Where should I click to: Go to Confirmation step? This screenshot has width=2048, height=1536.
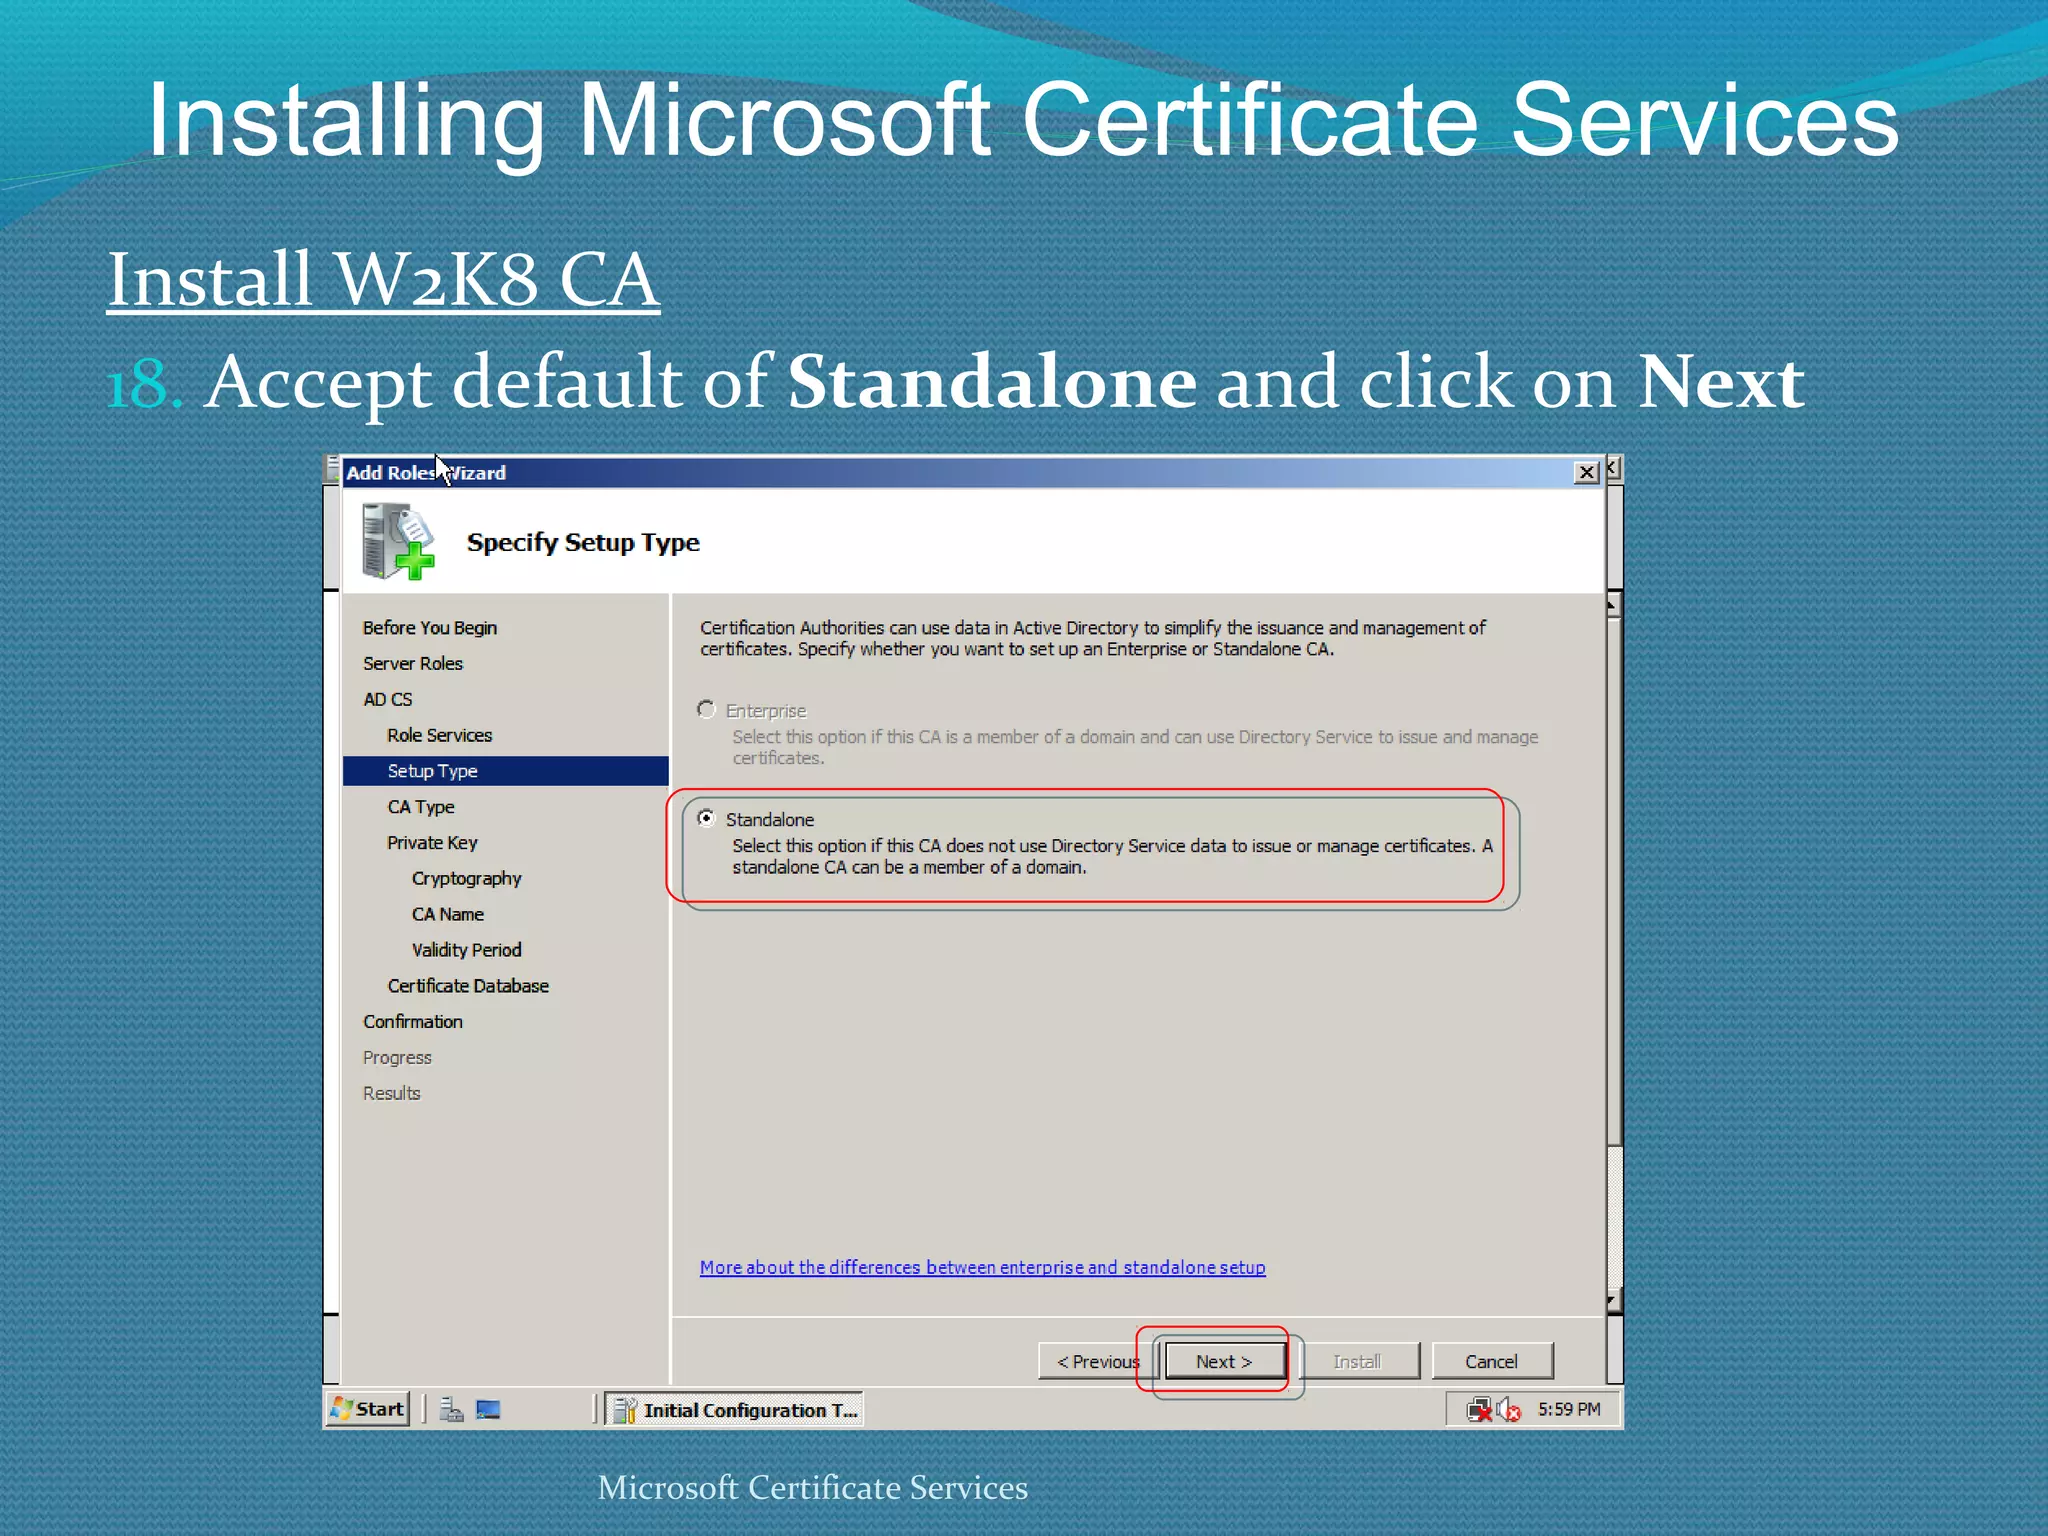[413, 1022]
